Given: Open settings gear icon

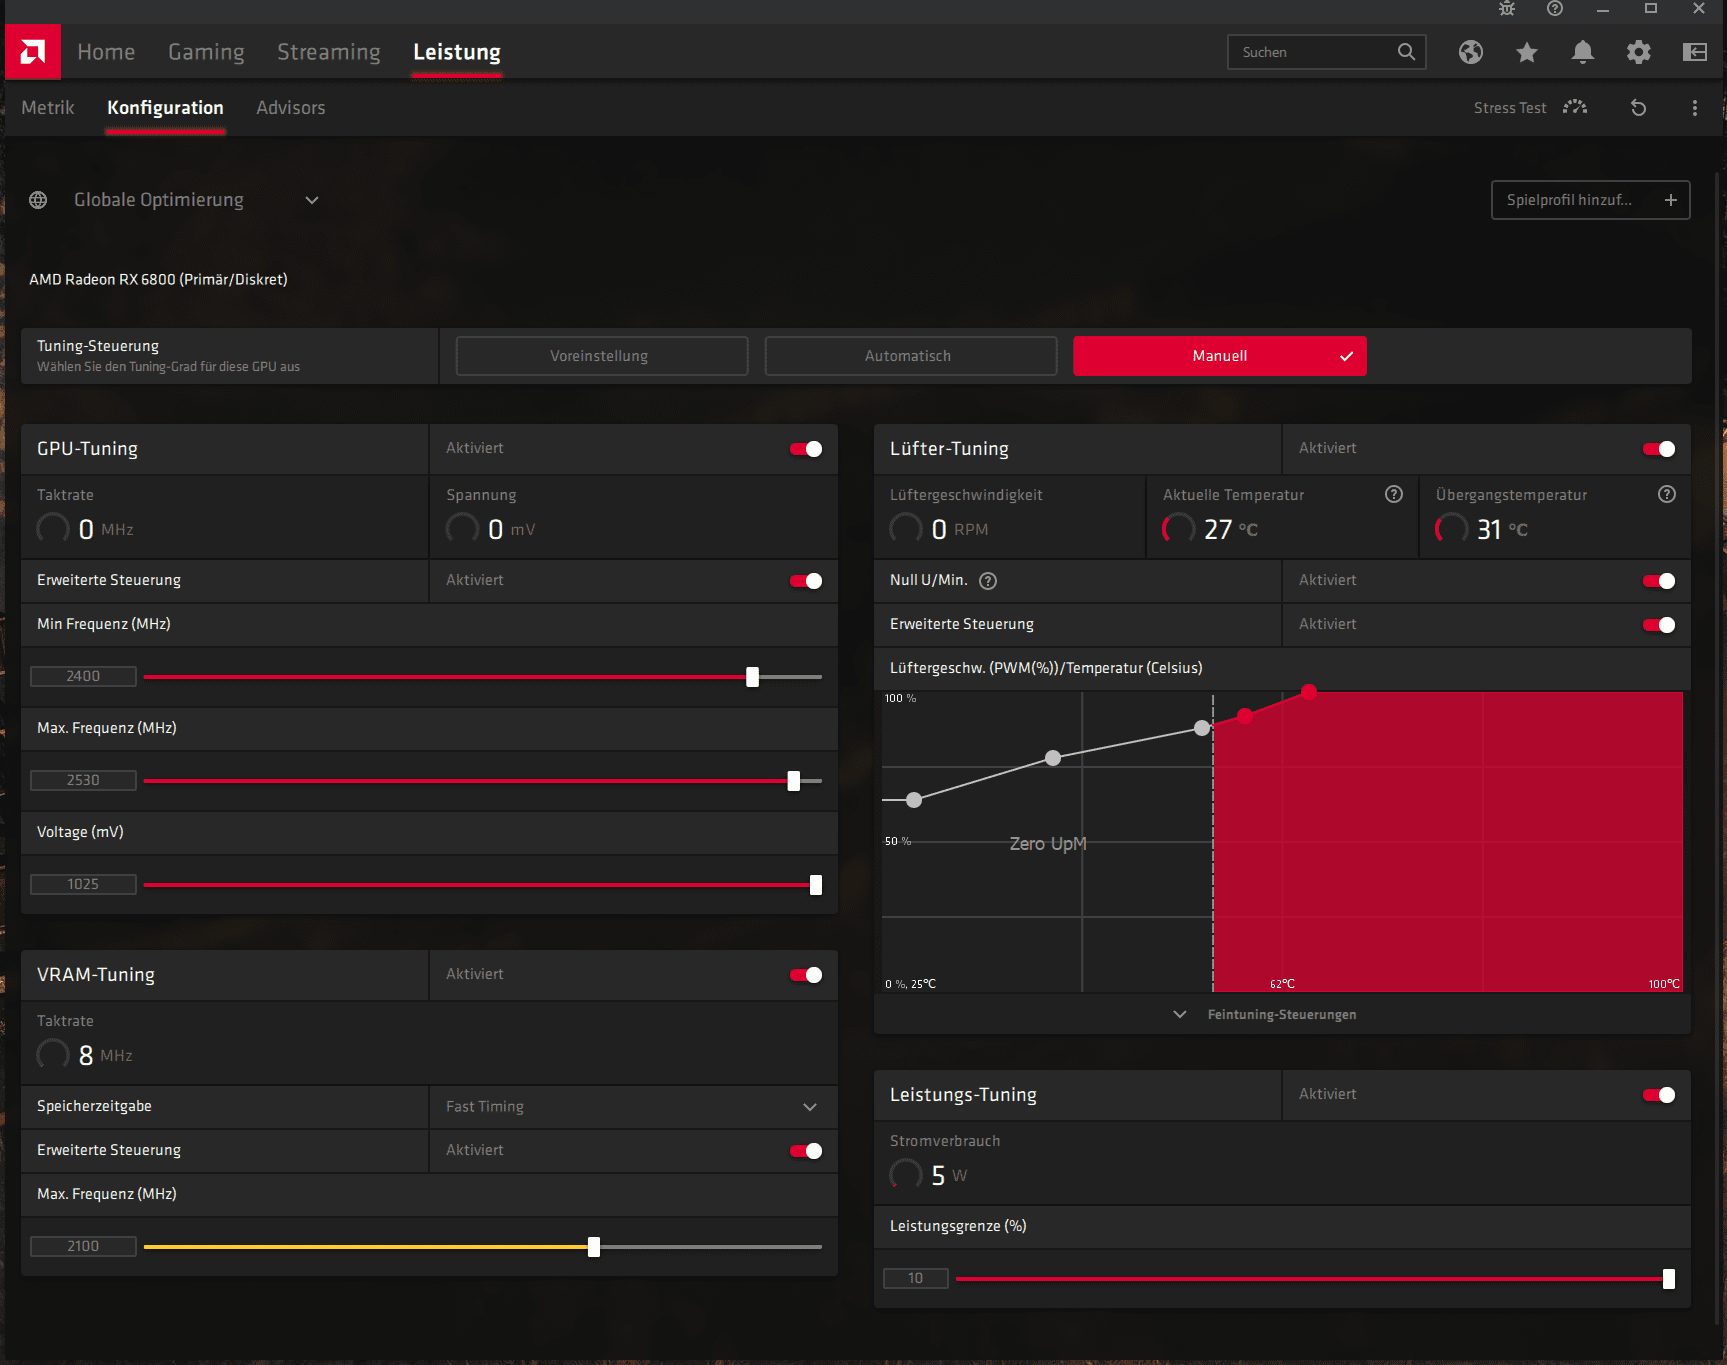Looking at the screenshot, I should pos(1639,52).
